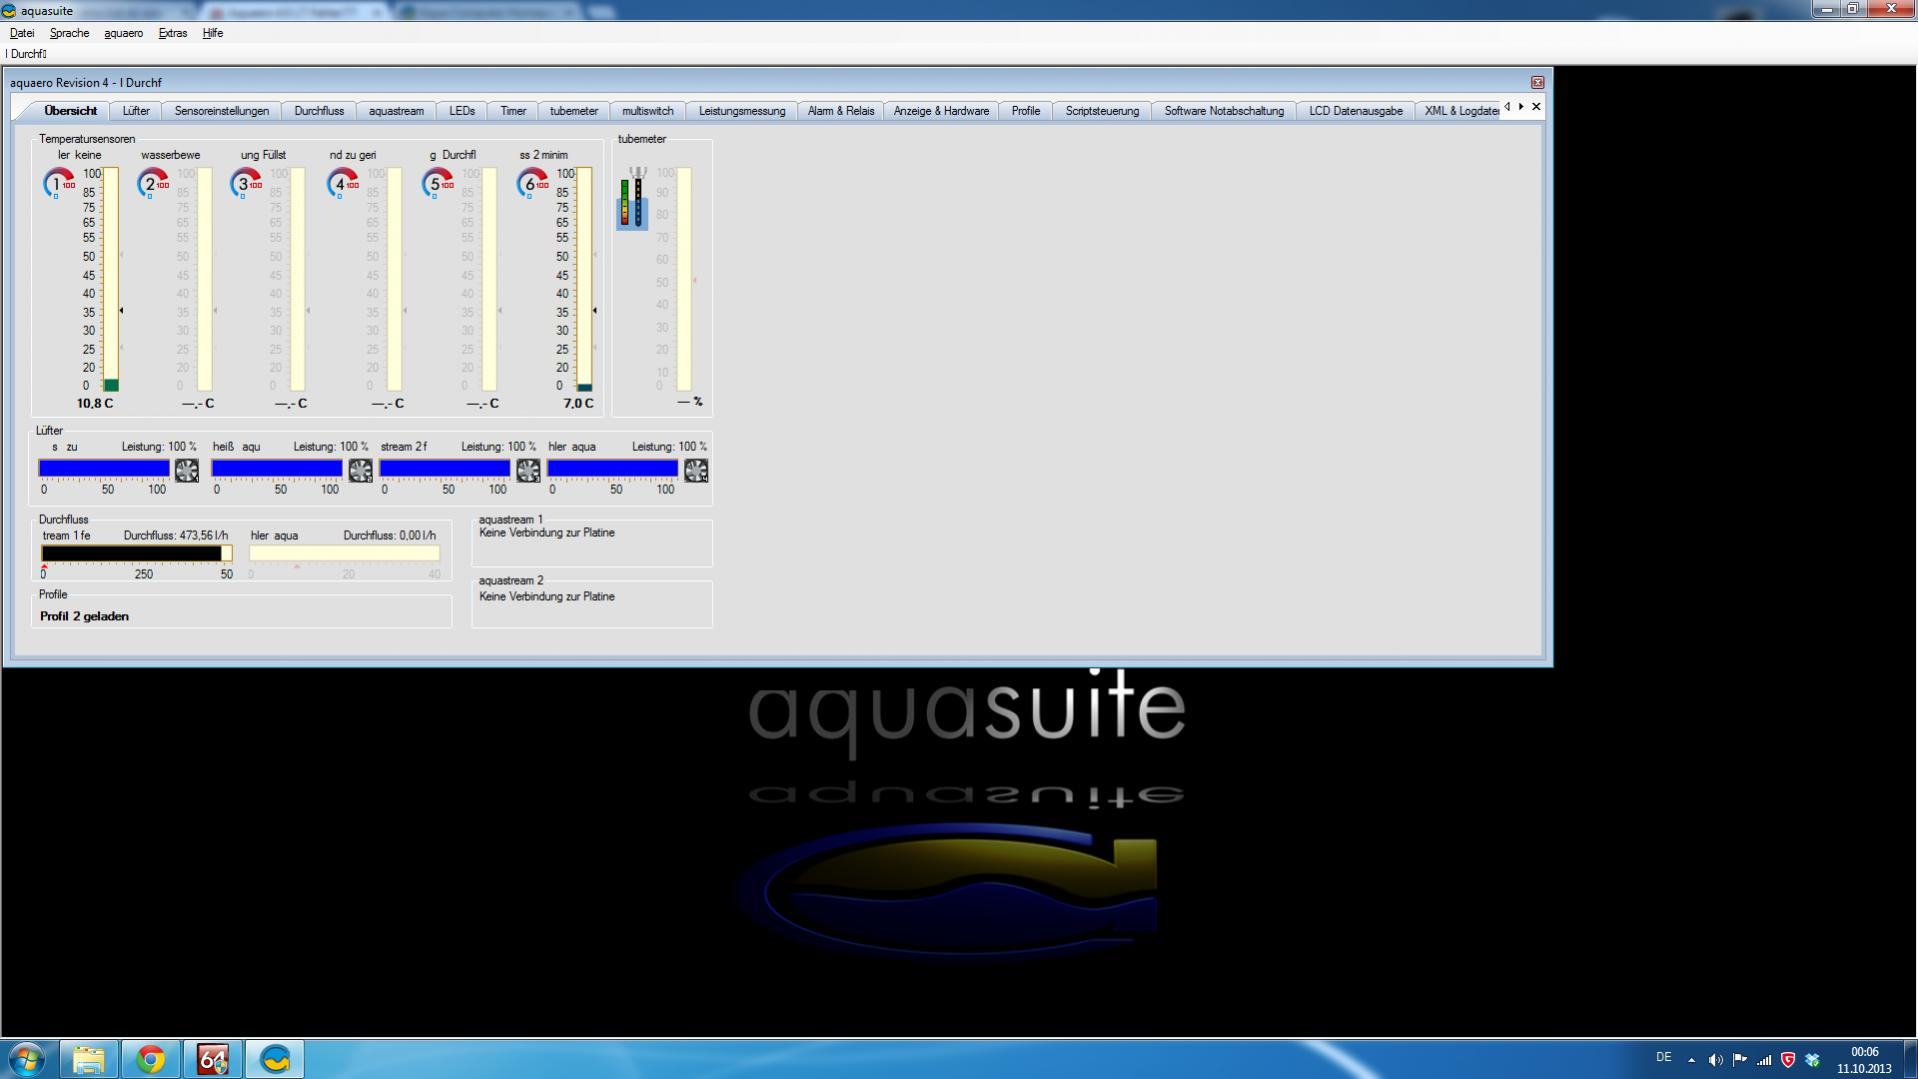Click fan icon beside 's zu' bar
Image resolution: width=1918 pixels, height=1079 pixels.
tap(187, 470)
